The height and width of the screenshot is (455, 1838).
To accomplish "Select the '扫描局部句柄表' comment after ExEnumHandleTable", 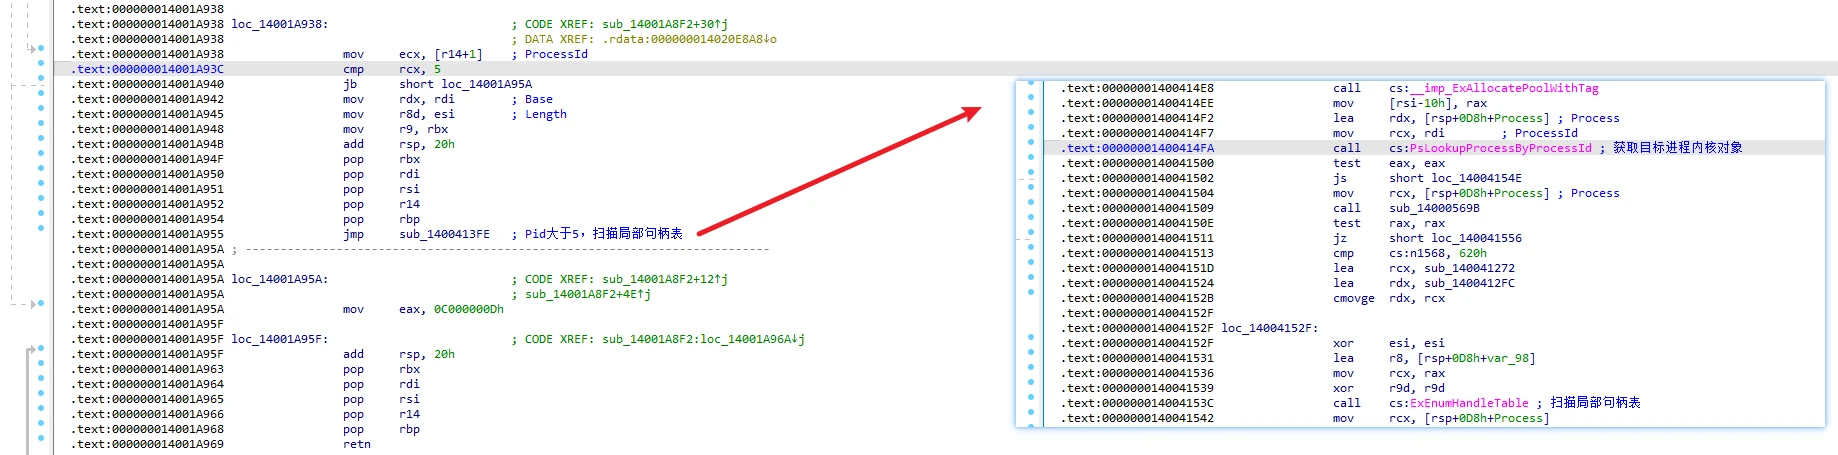I will coord(1595,402).
